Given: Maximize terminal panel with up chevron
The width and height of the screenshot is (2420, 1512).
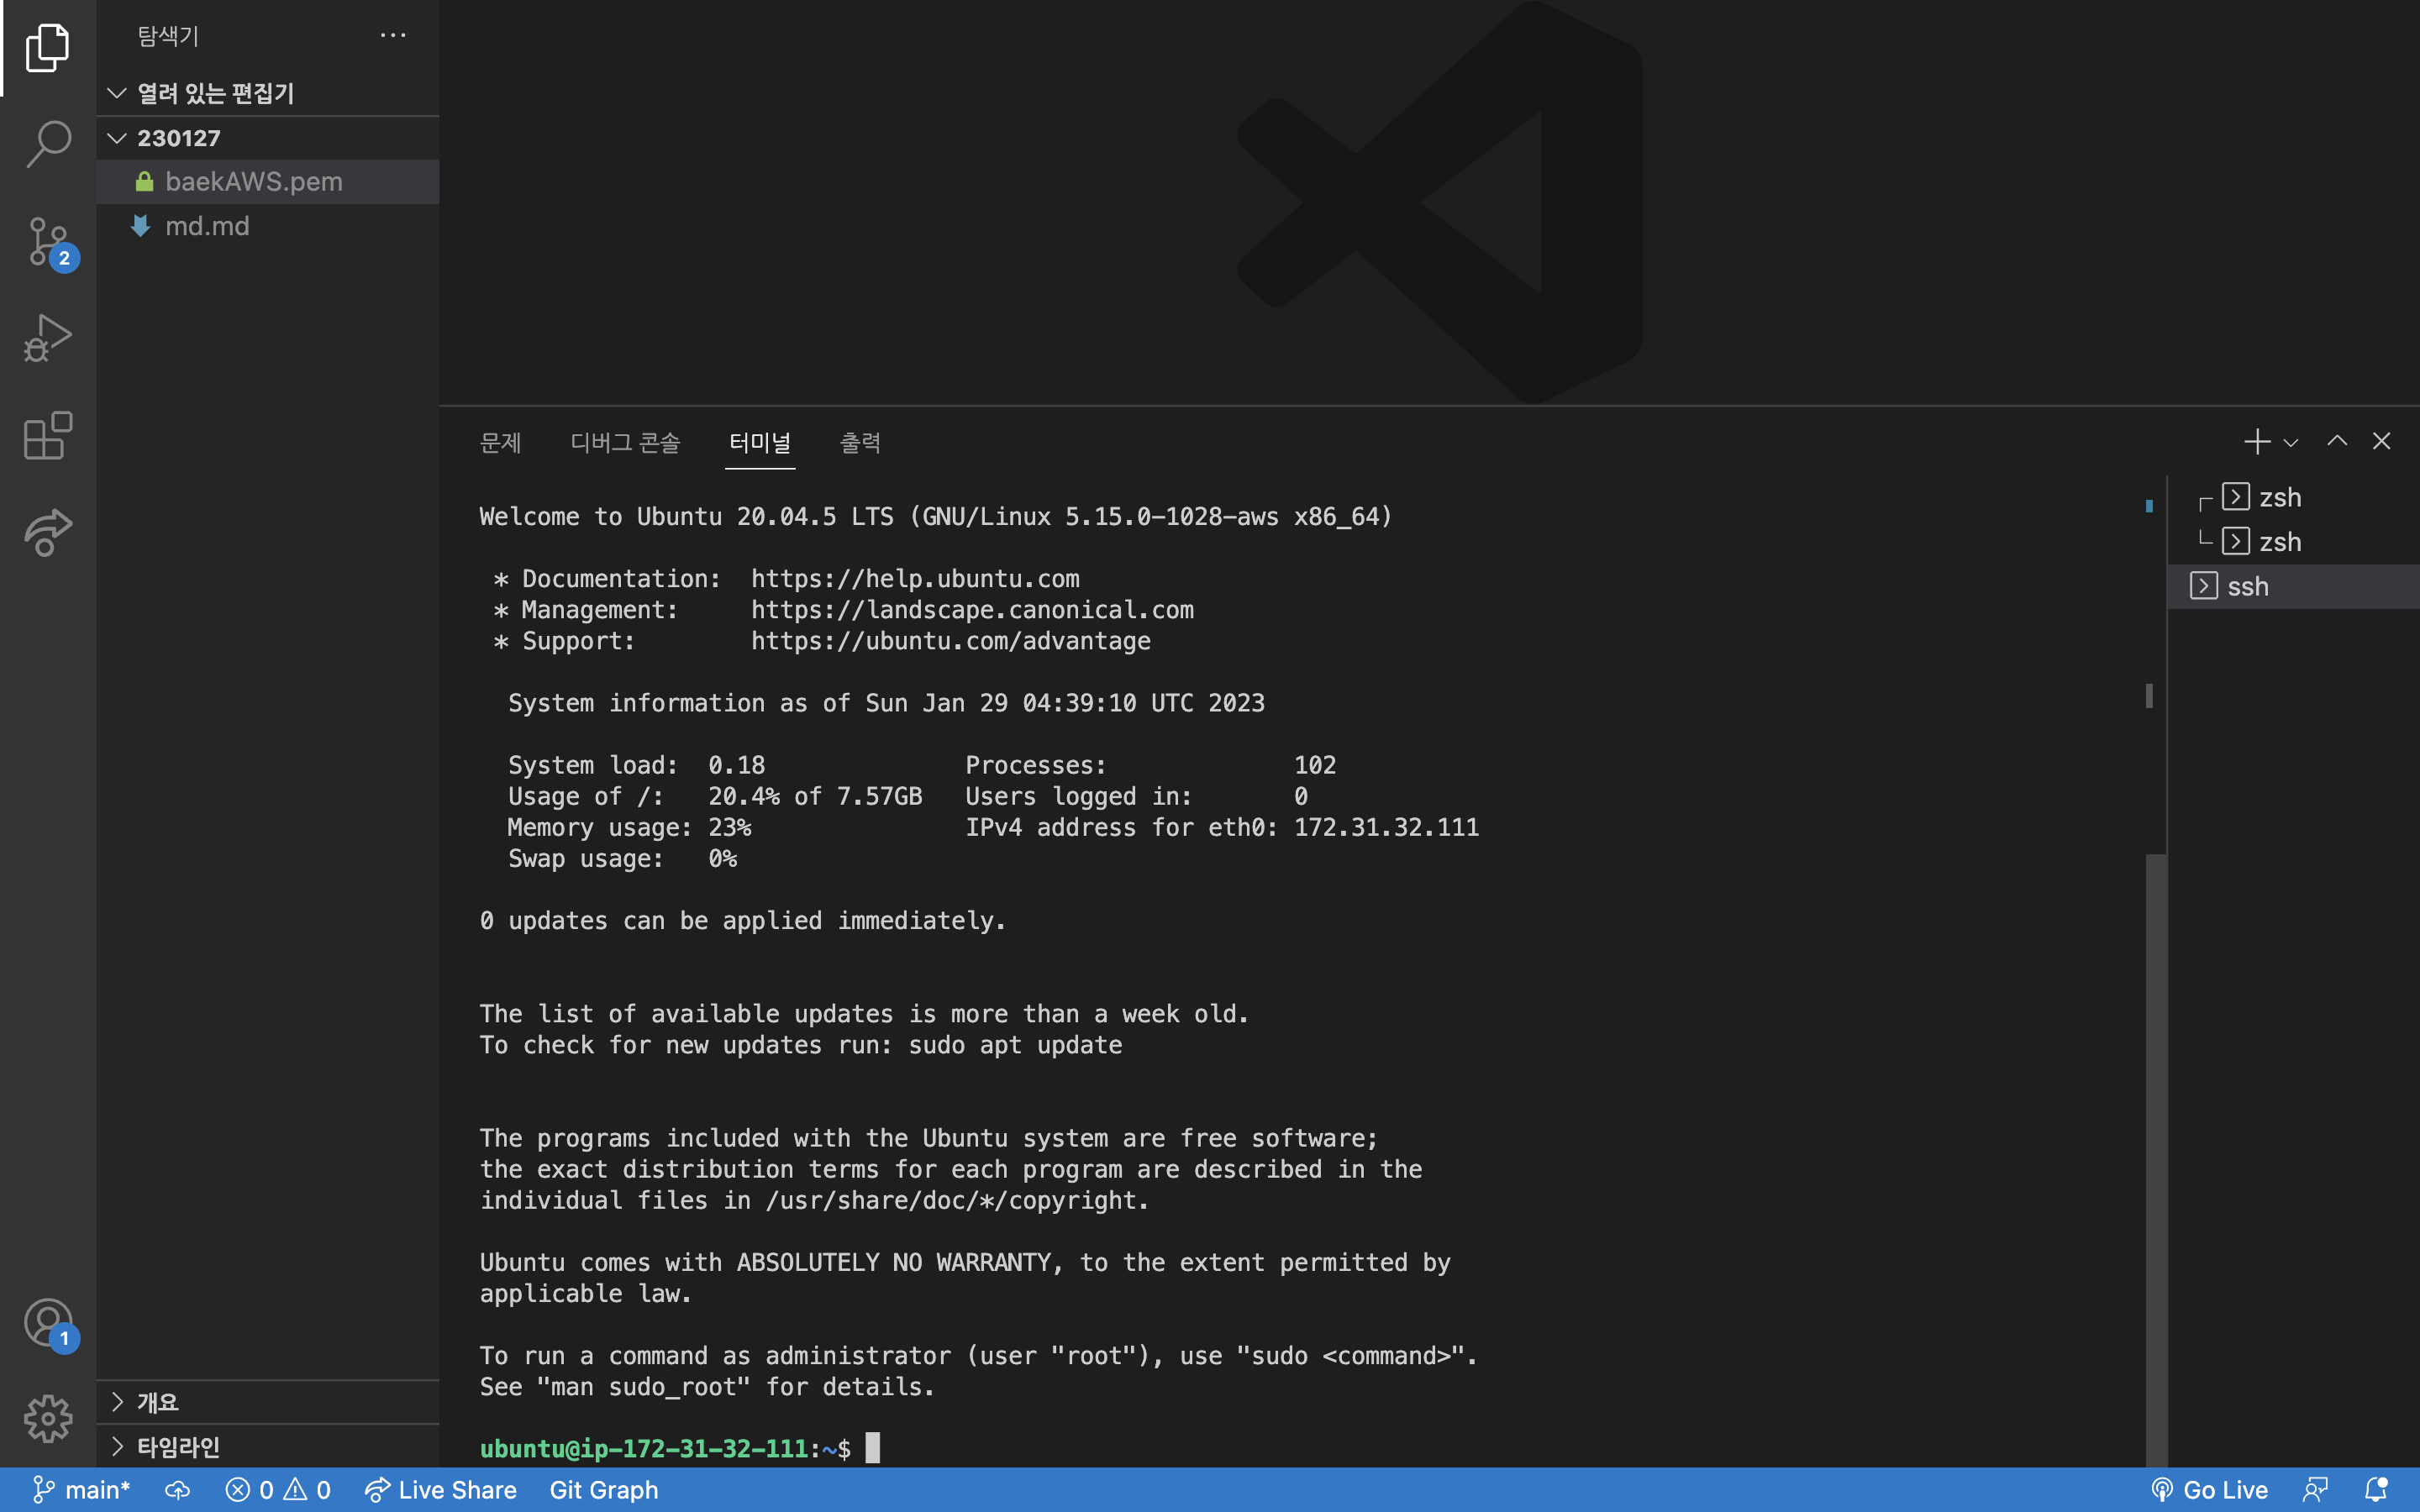Looking at the screenshot, I should pyautogui.click(x=2337, y=441).
